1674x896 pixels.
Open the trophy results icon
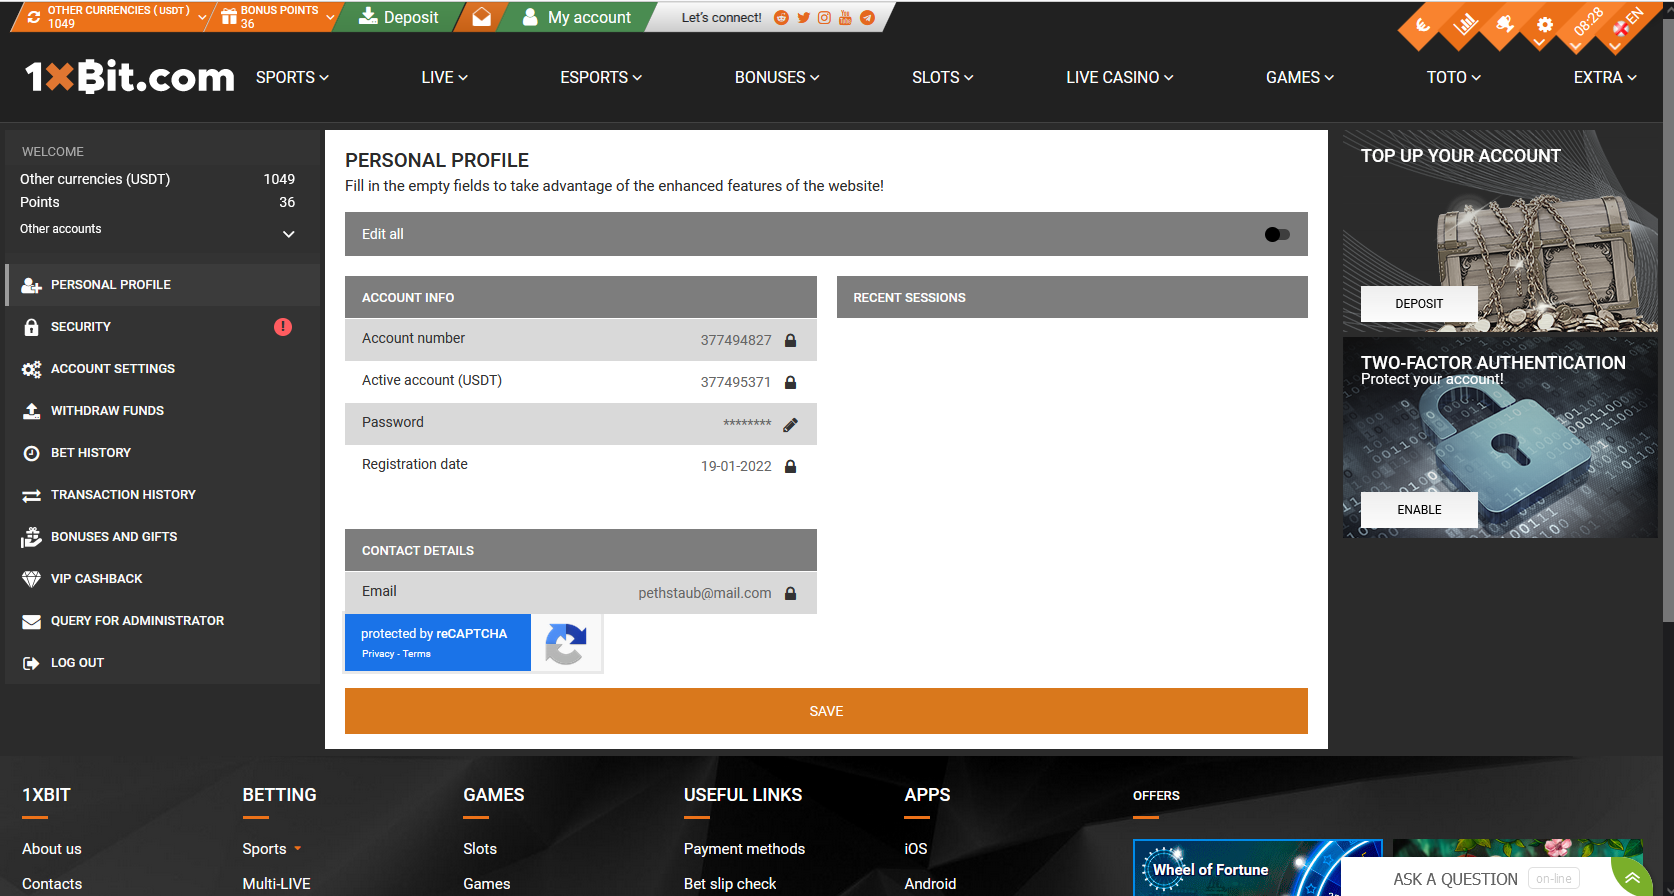(x=1504, y=25)
